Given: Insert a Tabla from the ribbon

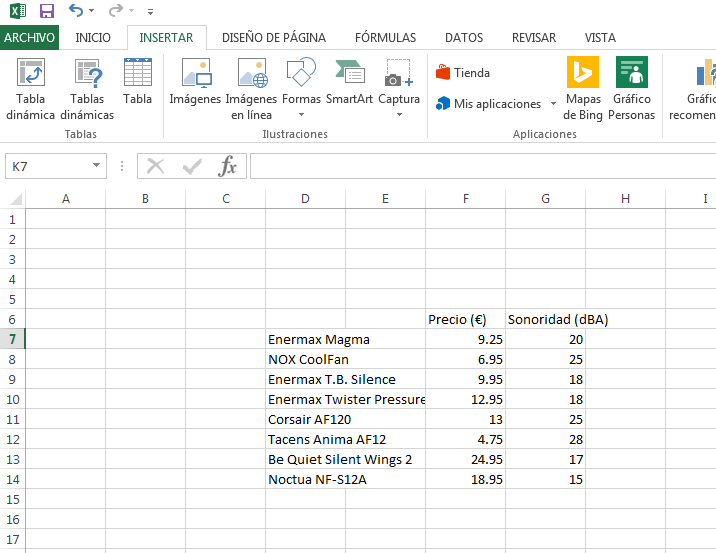Looking at the screenshot, I should point(137,81).
